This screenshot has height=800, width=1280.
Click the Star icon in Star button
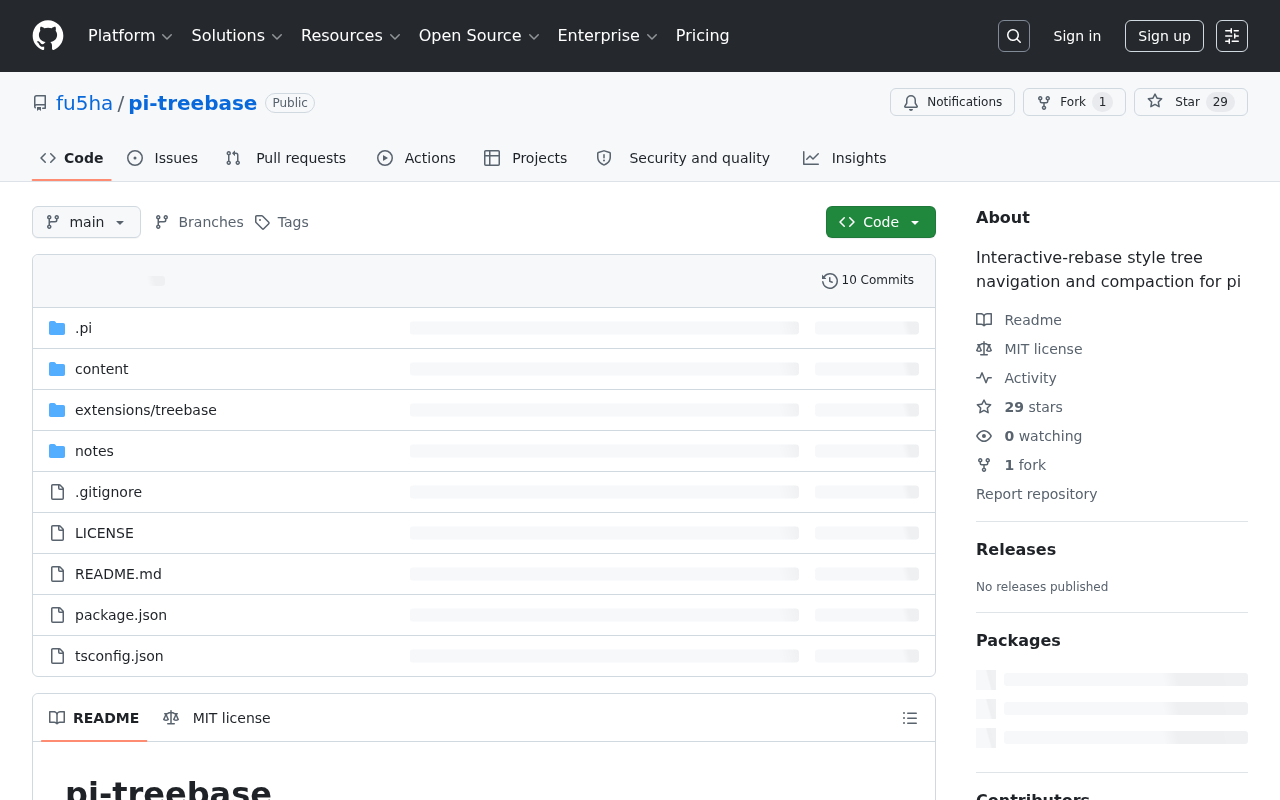1155,102
